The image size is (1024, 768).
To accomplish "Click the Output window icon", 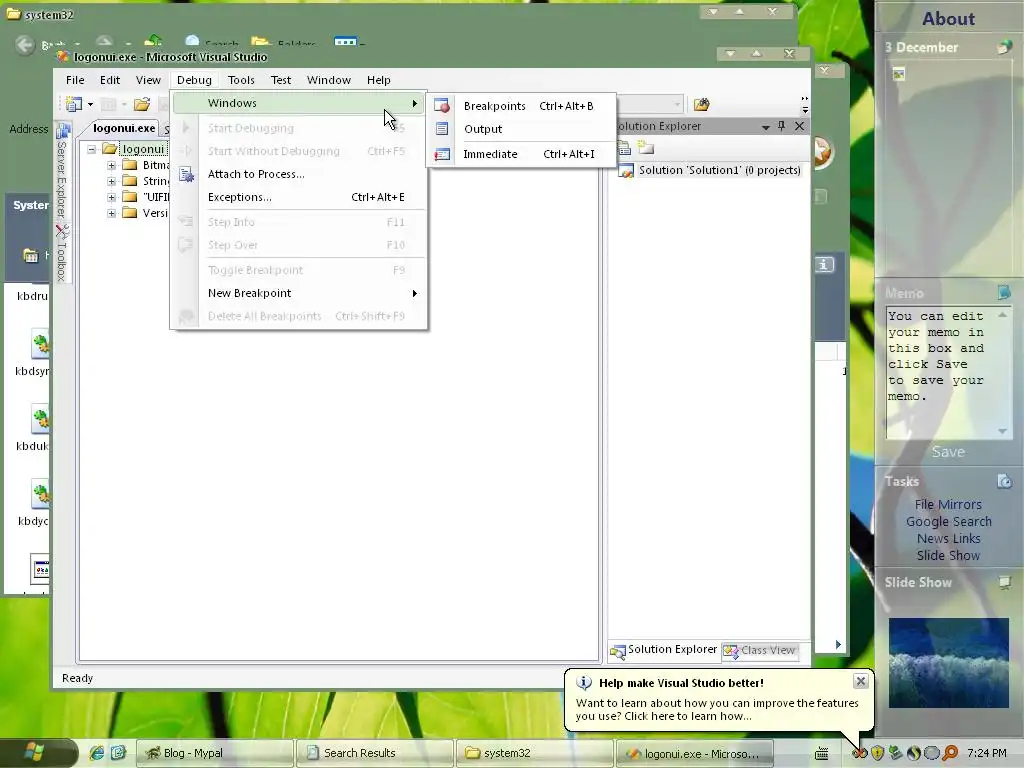I will point(442,129).
